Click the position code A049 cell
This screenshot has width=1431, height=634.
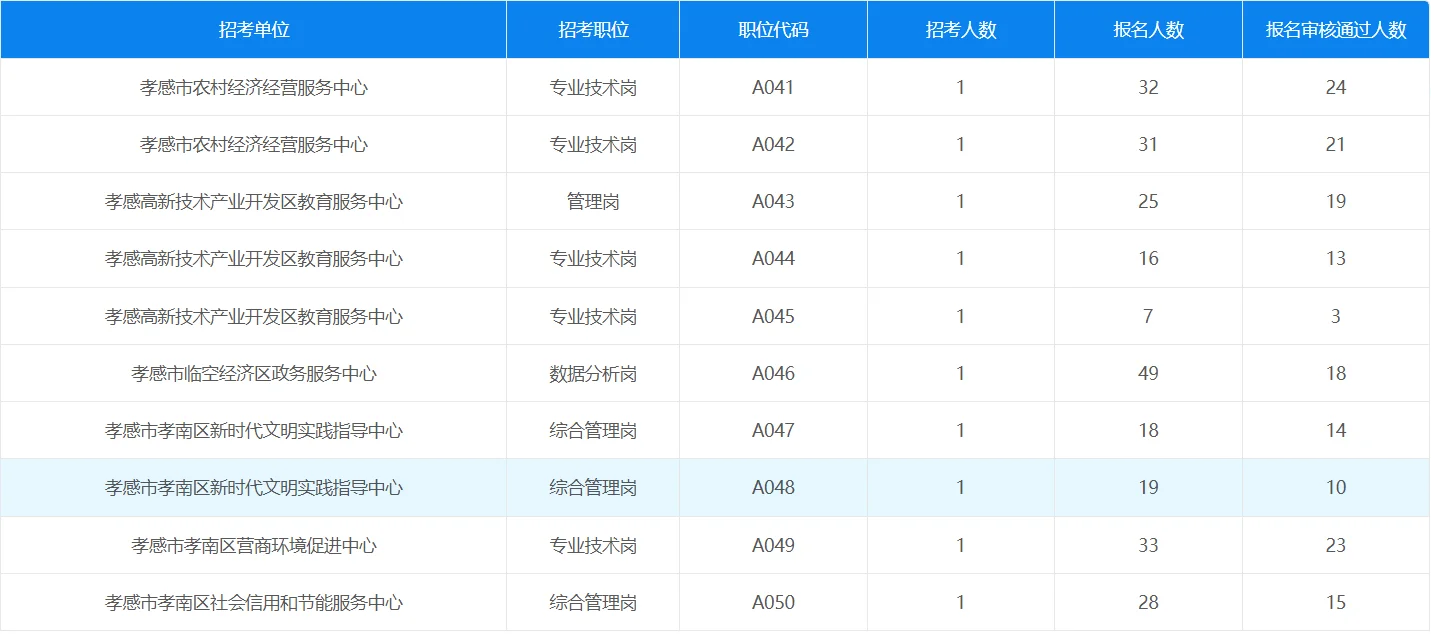point(773,545)
